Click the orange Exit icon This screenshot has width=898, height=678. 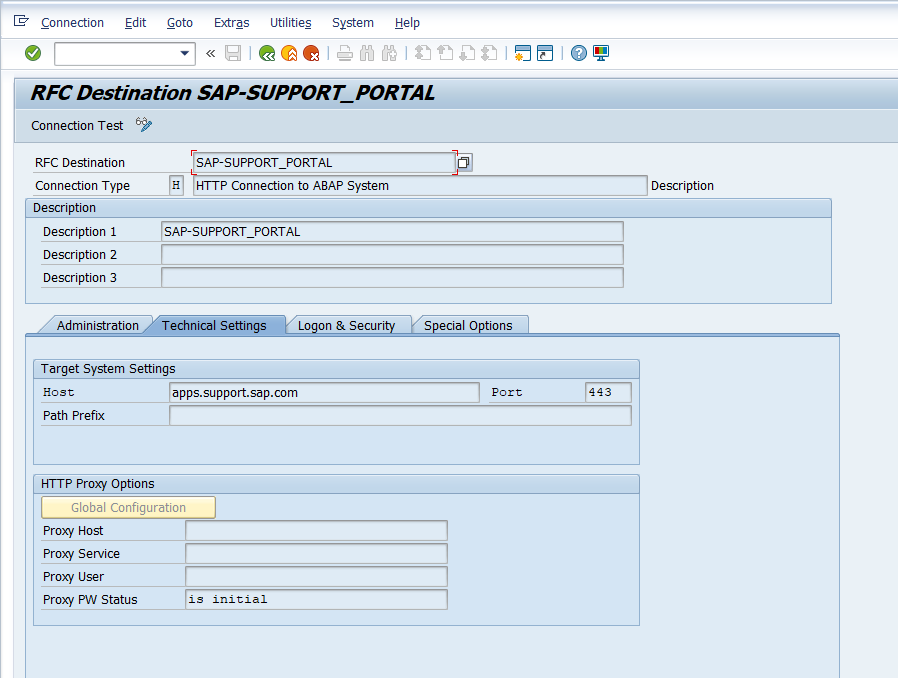pyautogui.click(x=289, y=53)
